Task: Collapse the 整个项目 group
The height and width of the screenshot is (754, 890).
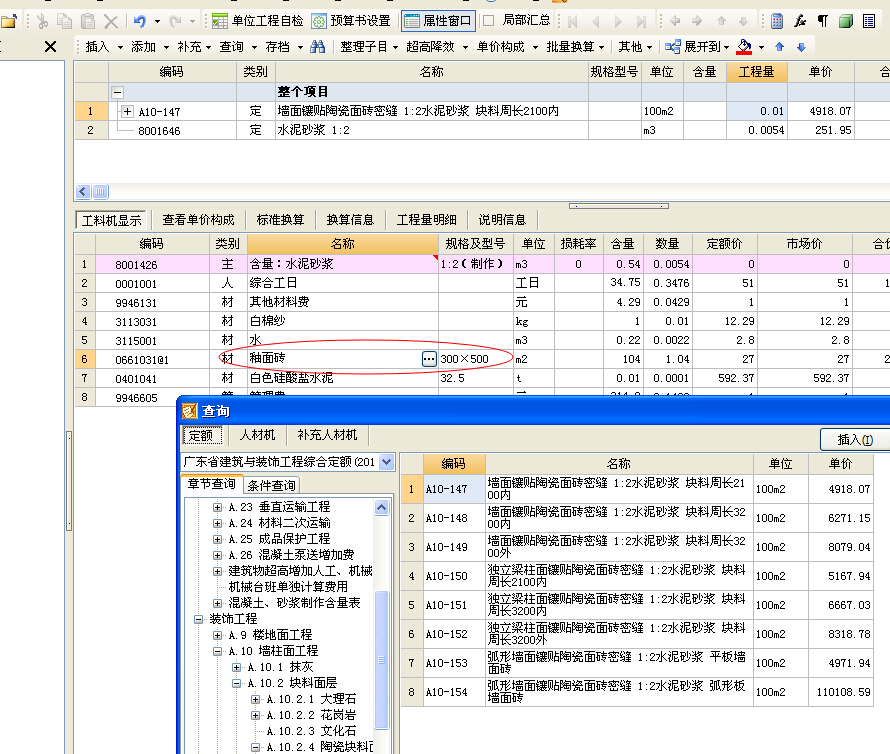Action: point(117,92)
